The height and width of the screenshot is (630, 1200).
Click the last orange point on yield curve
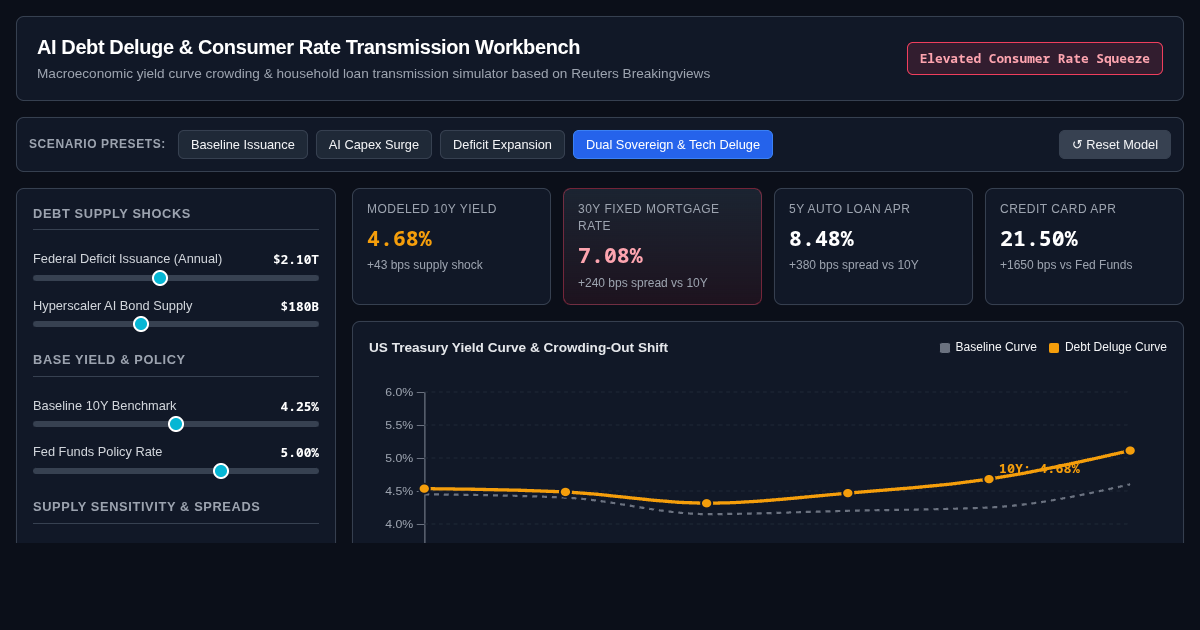[x=1130, y=451]
